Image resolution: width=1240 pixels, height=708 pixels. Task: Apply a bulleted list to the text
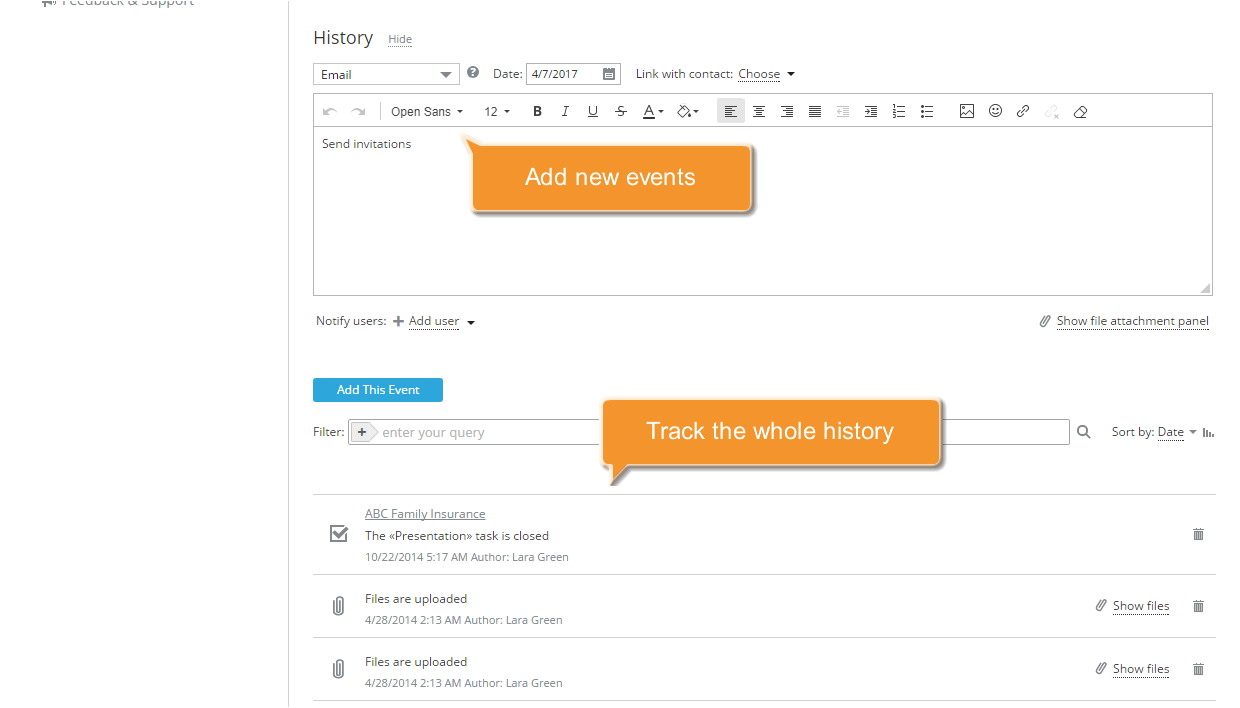click(x=927, y=111)
